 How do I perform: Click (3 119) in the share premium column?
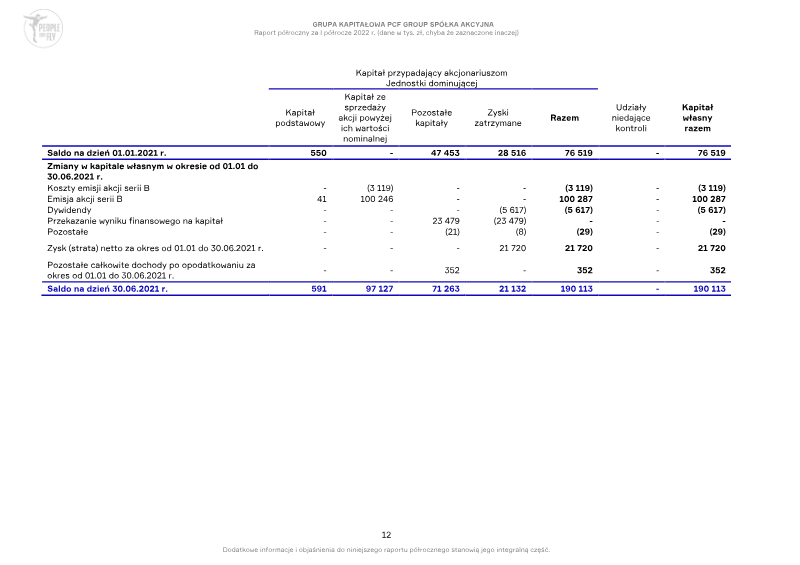tap(380, 188)
